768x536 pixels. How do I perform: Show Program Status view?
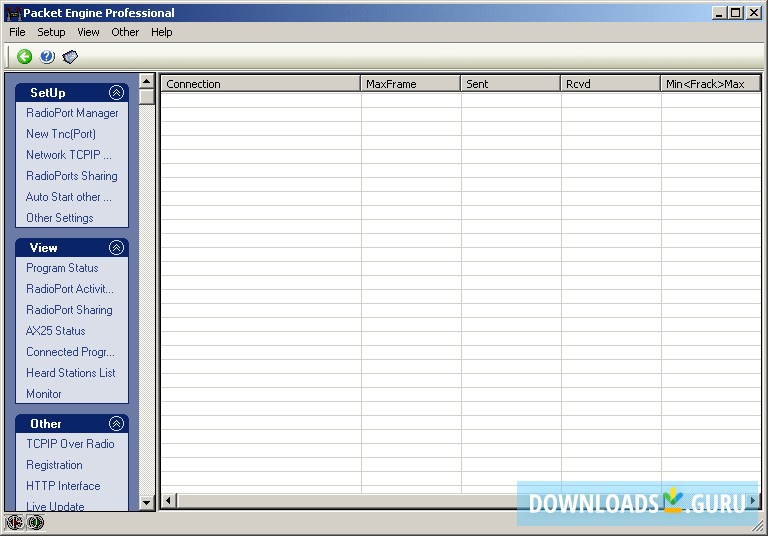(62, 268)
